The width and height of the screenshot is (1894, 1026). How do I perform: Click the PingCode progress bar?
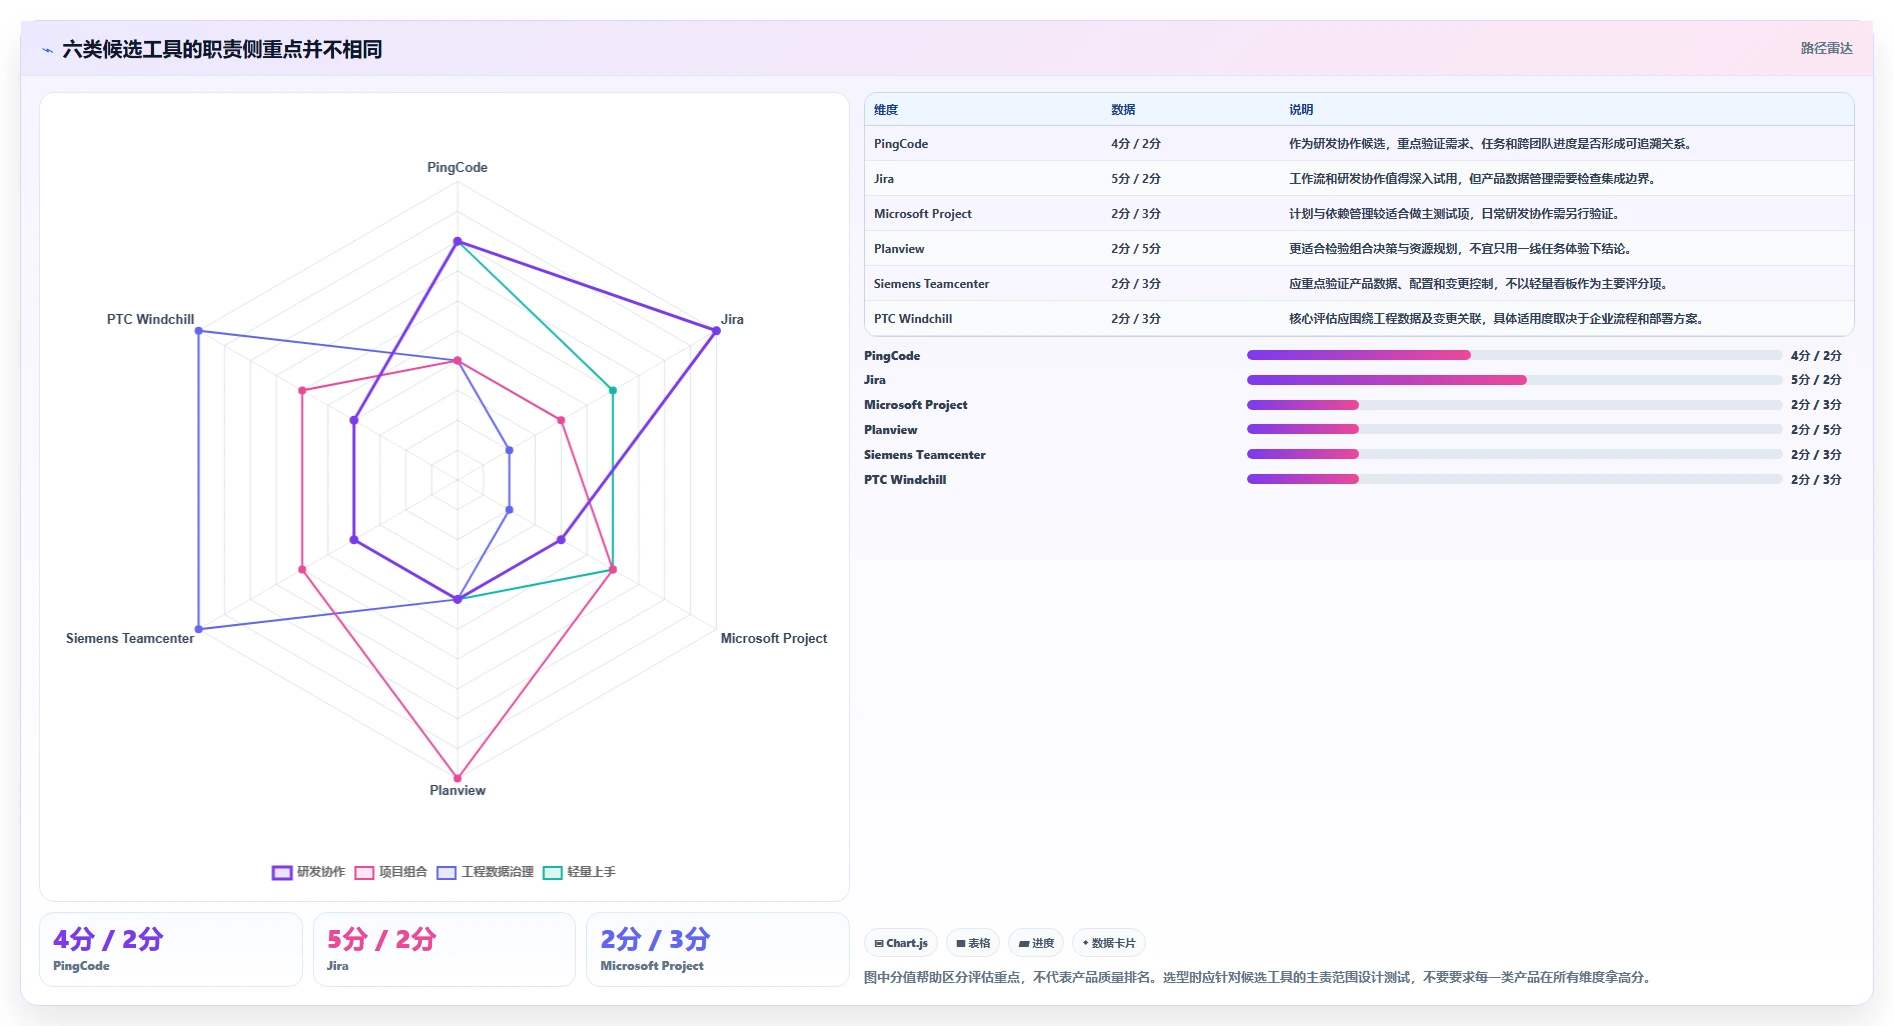[x=1514, y=355]
